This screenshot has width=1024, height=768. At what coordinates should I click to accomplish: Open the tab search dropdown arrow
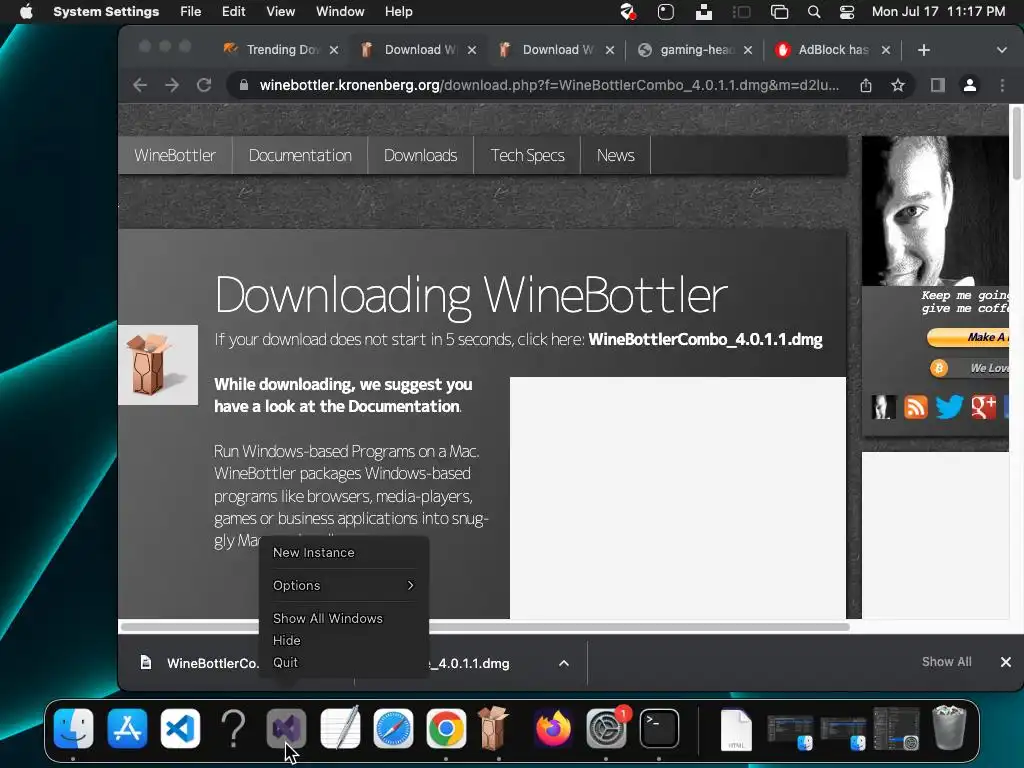tap(1002, 50)
